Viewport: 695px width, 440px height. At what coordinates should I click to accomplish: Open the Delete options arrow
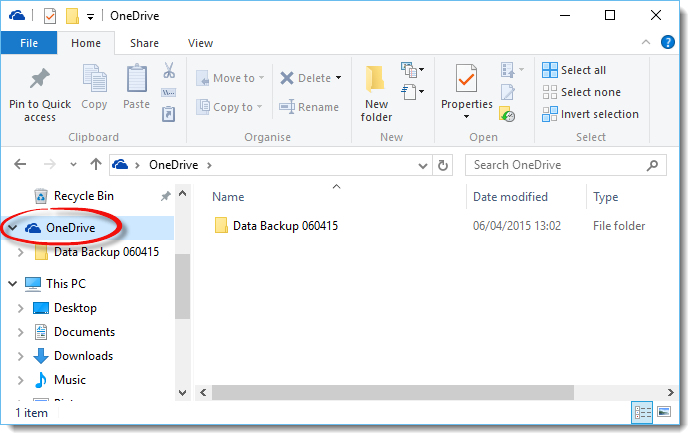339,78
